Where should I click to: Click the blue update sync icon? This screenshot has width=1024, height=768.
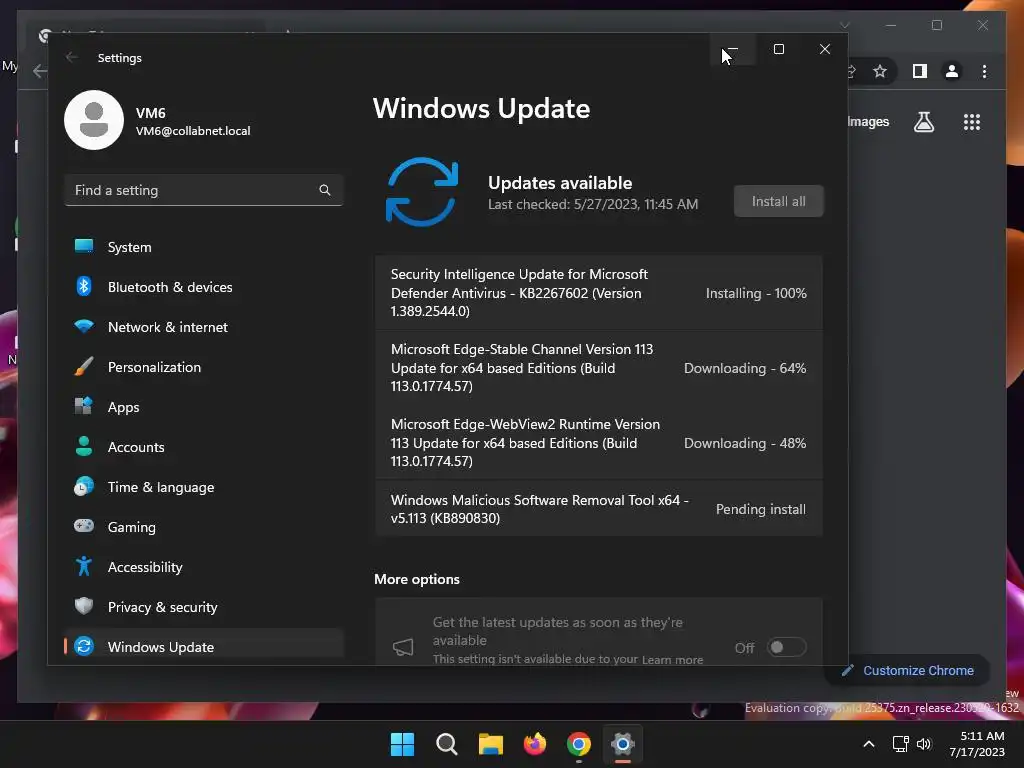coord(422,192)
